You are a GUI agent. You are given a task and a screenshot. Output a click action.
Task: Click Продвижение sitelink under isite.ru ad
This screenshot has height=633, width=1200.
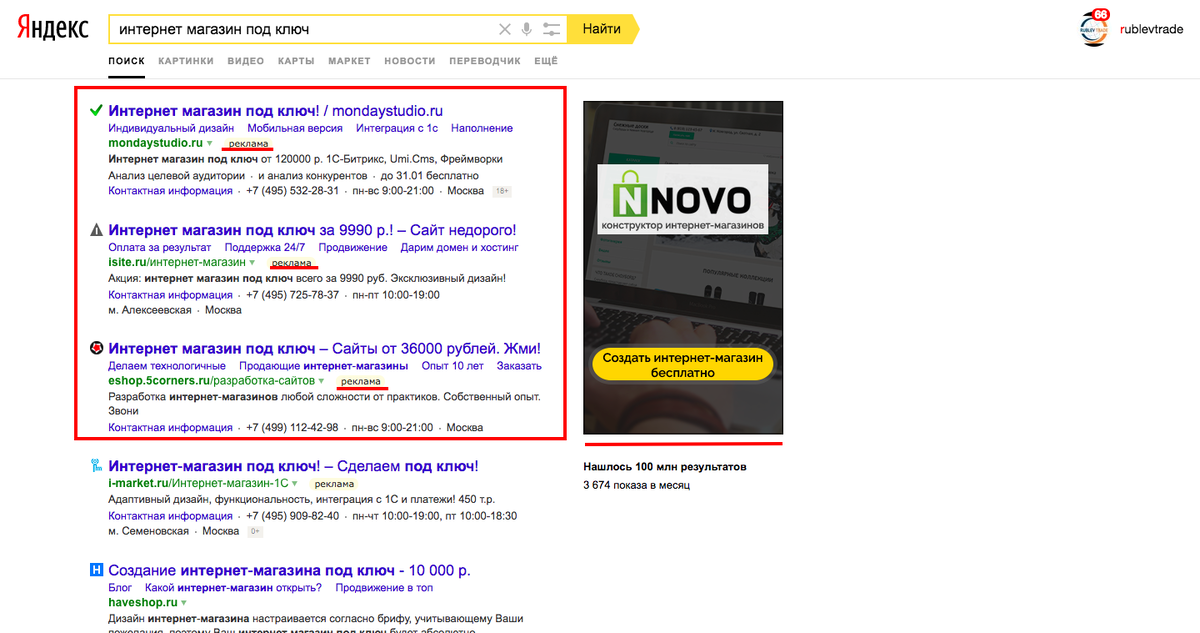[353, 247]
